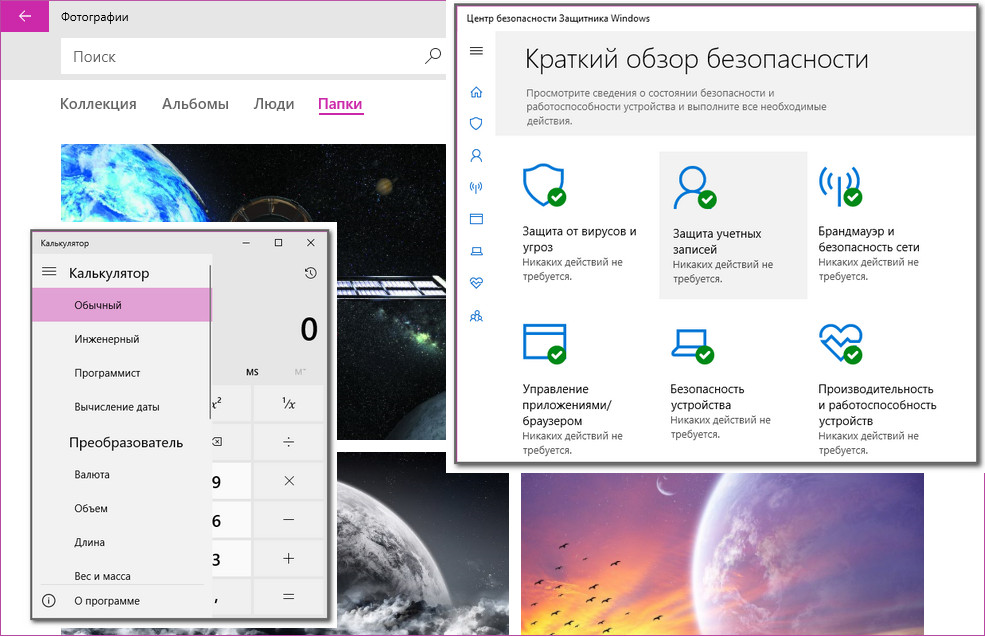Switch to the Коллекция tab in Photos
Viewport: 985px width, 637px height.
(98, 104)
